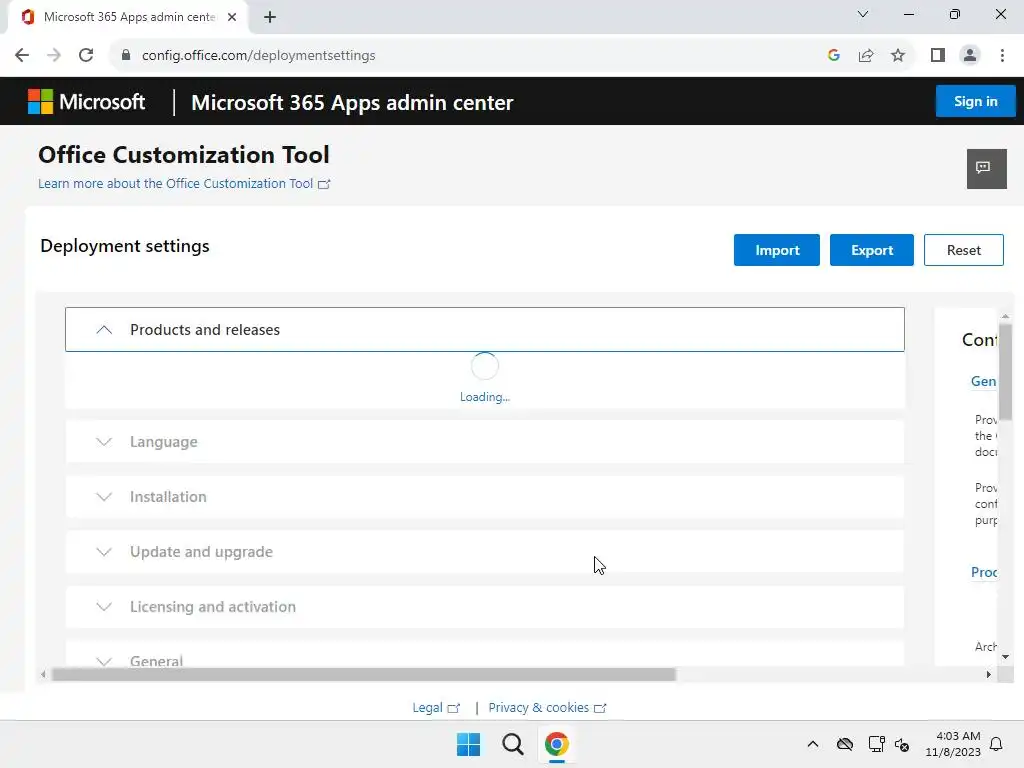Click the feedback icon button
The height and width of the screenshot is (768, 1024).
click(986, 168)
